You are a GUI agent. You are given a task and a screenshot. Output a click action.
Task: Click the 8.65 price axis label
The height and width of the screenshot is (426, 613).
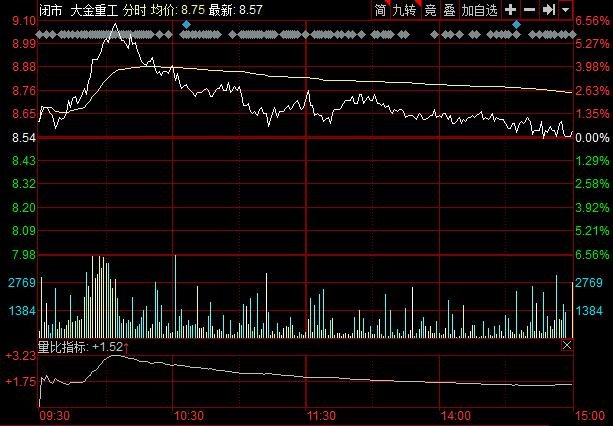[24, 114]
